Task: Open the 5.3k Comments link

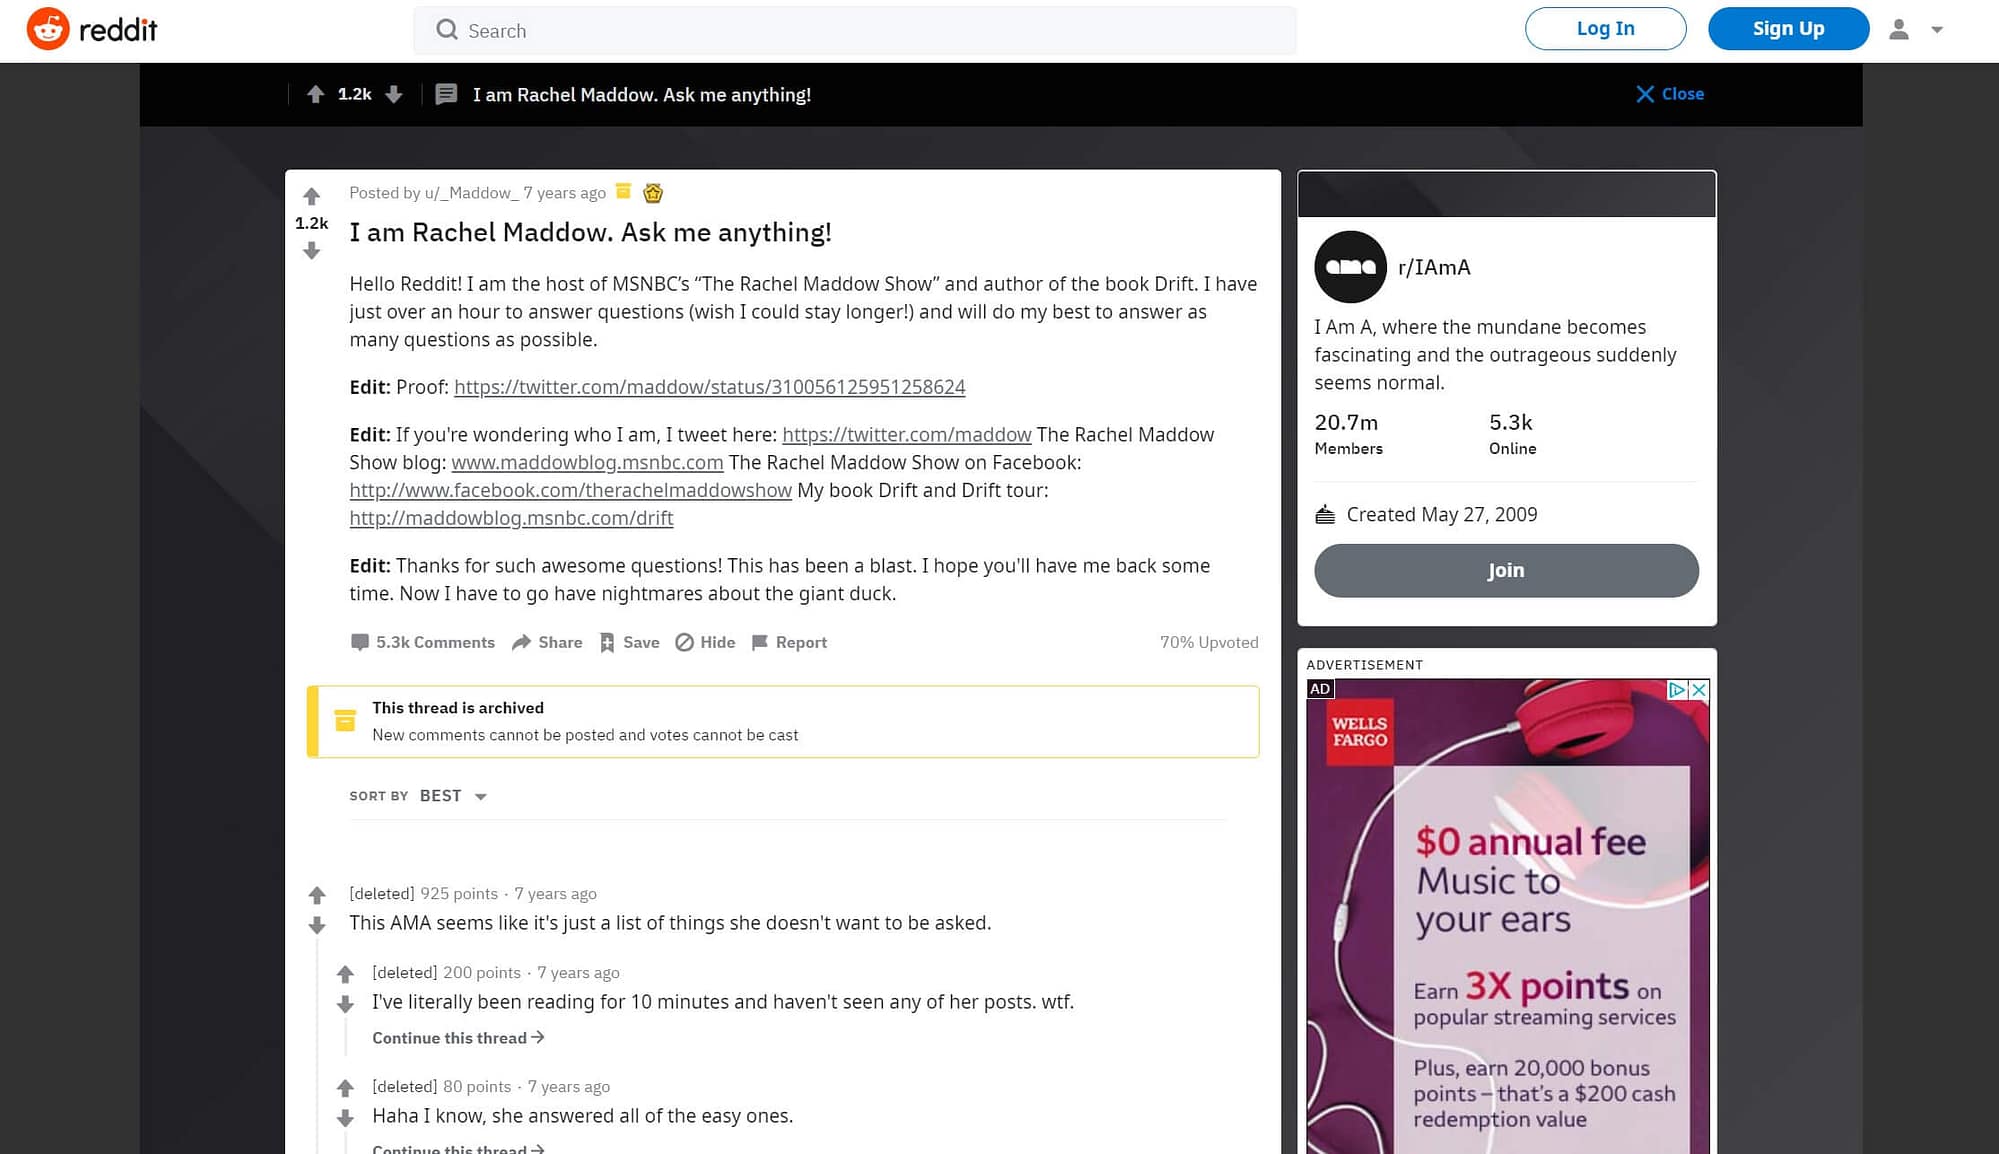Action: (x=422, y=642)
